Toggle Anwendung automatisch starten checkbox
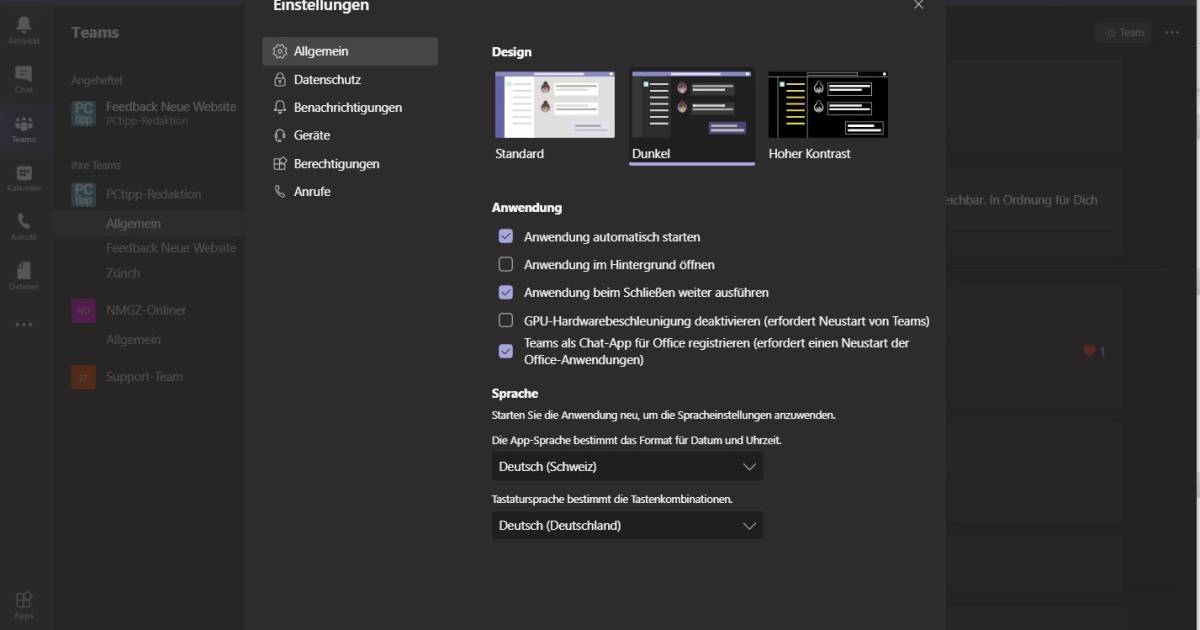This screenshot has height=630, width=1200. pyautogui.click(x=506, y=237)
